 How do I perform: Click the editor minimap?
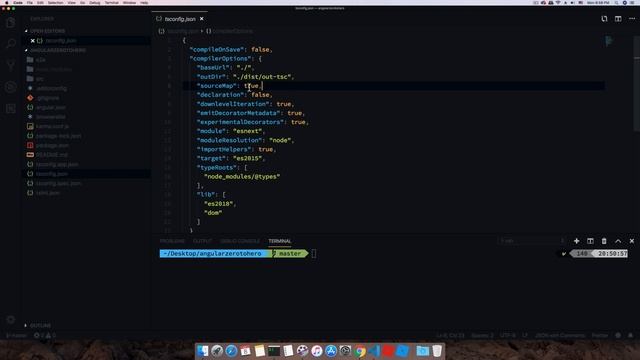(609, 41)
